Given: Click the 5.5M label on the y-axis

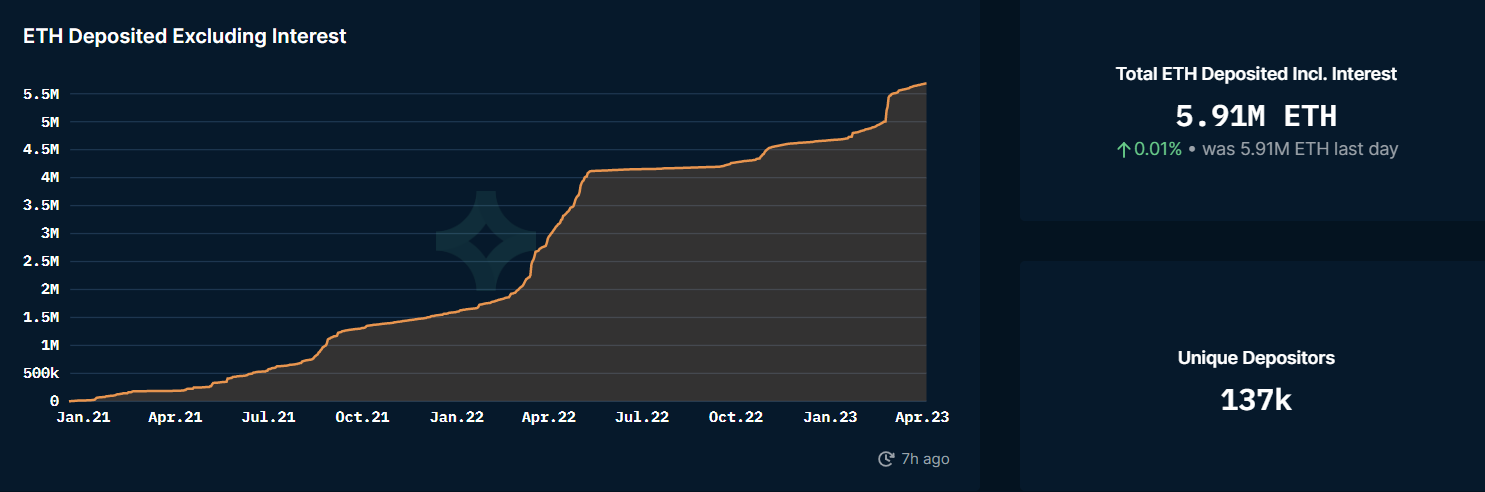Looking at the screenshot, I should click(x=41, y=94).
